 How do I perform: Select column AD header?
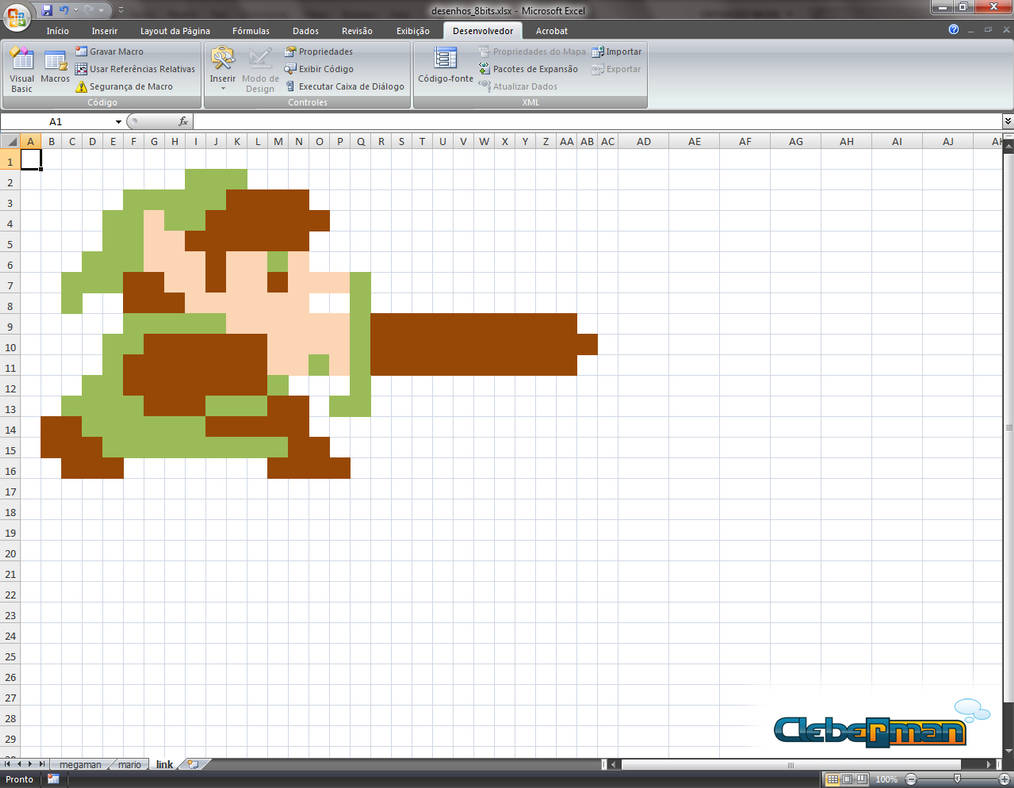coord(643,141)
